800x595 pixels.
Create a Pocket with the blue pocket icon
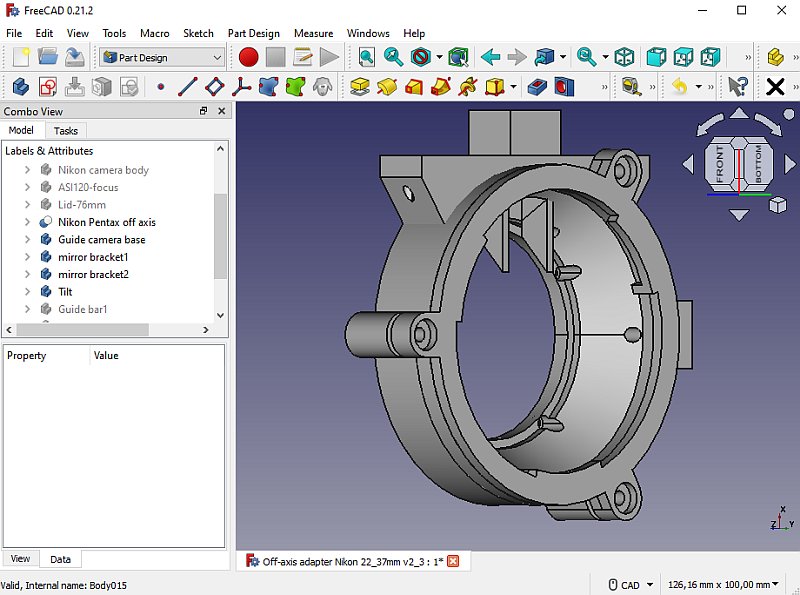tap(537, 87)
